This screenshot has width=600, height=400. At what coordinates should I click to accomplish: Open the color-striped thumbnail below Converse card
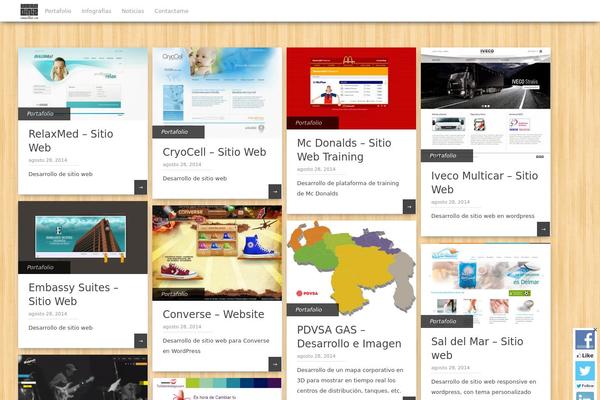pos(217,389)
